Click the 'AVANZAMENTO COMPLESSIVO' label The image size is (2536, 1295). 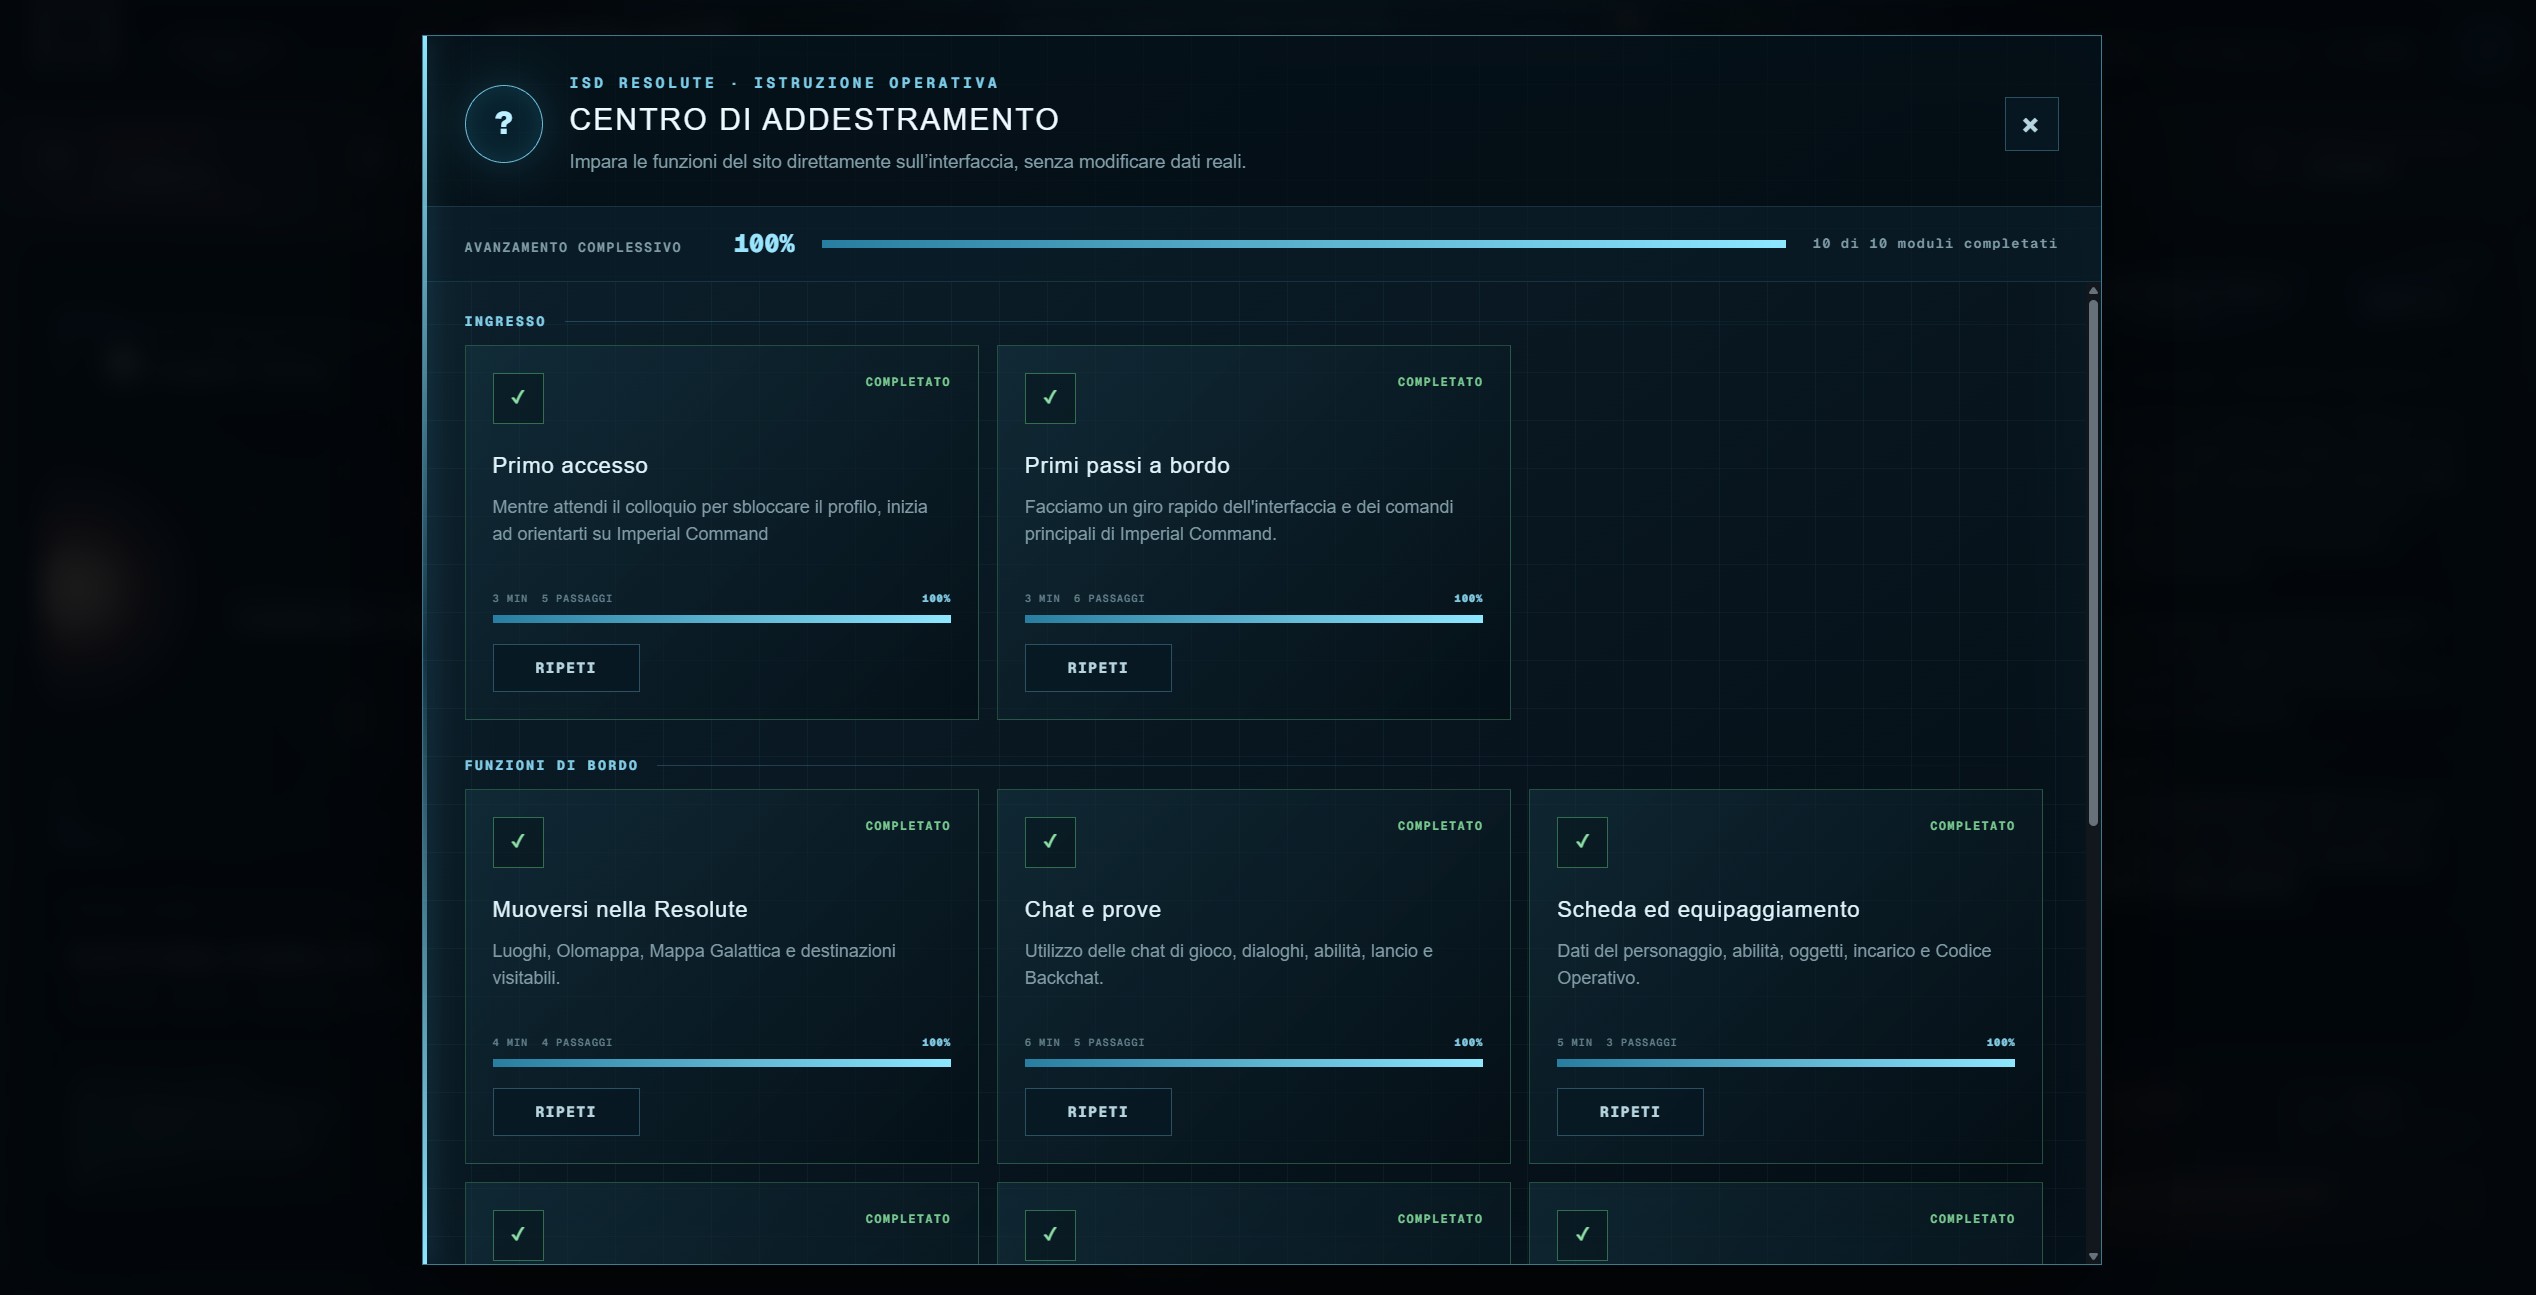(573, 247)
